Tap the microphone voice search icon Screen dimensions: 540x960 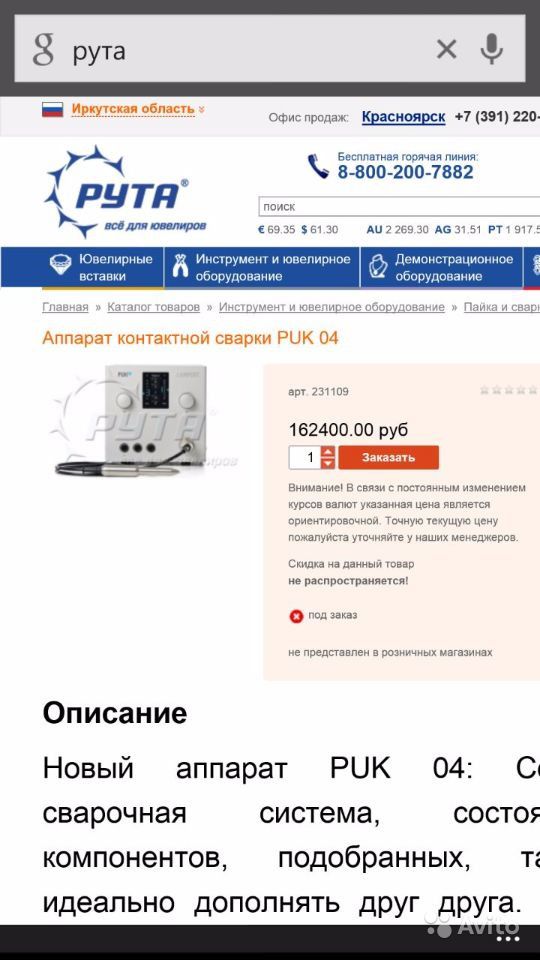tap(491, 48)
